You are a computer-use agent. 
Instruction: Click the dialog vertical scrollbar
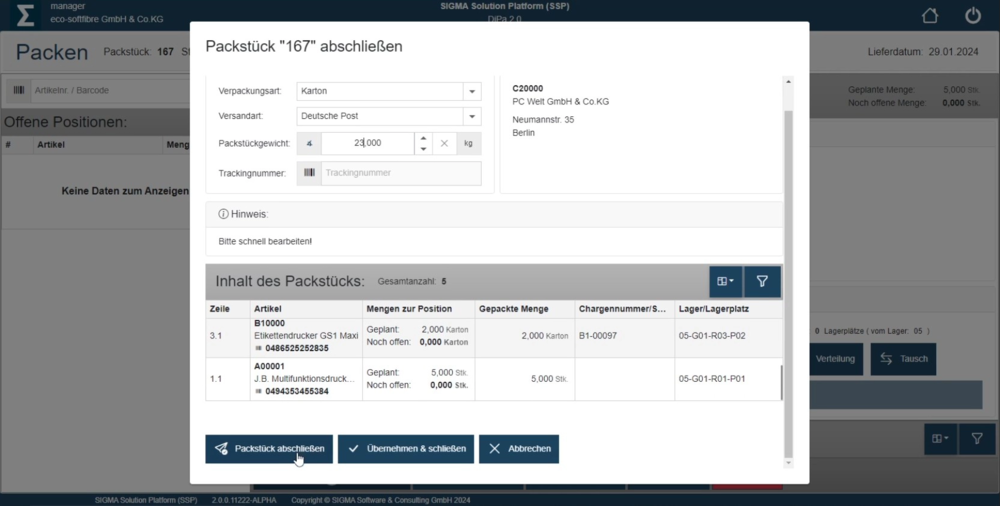[788, 280]
